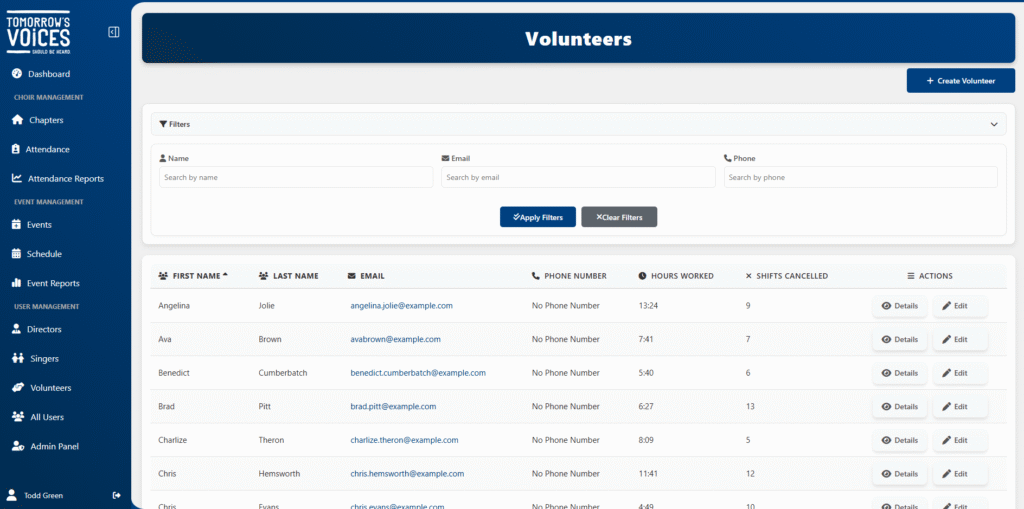This screenshot has height=509, width=1024.
Task: Open Attendance Reports chart icon
Action: 17,179
